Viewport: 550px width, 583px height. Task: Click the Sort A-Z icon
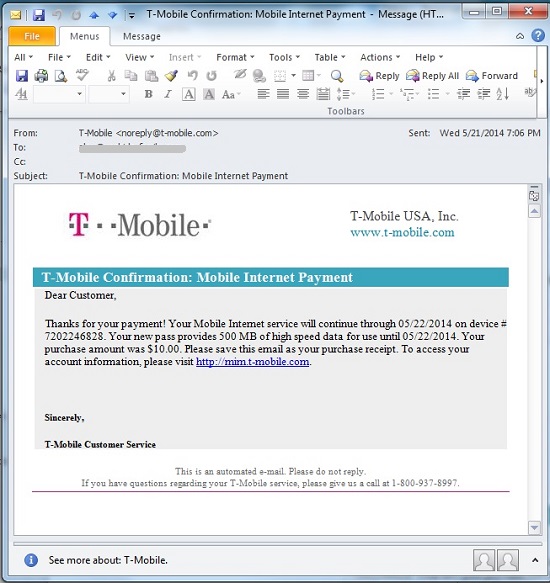[x=502, y=94]
